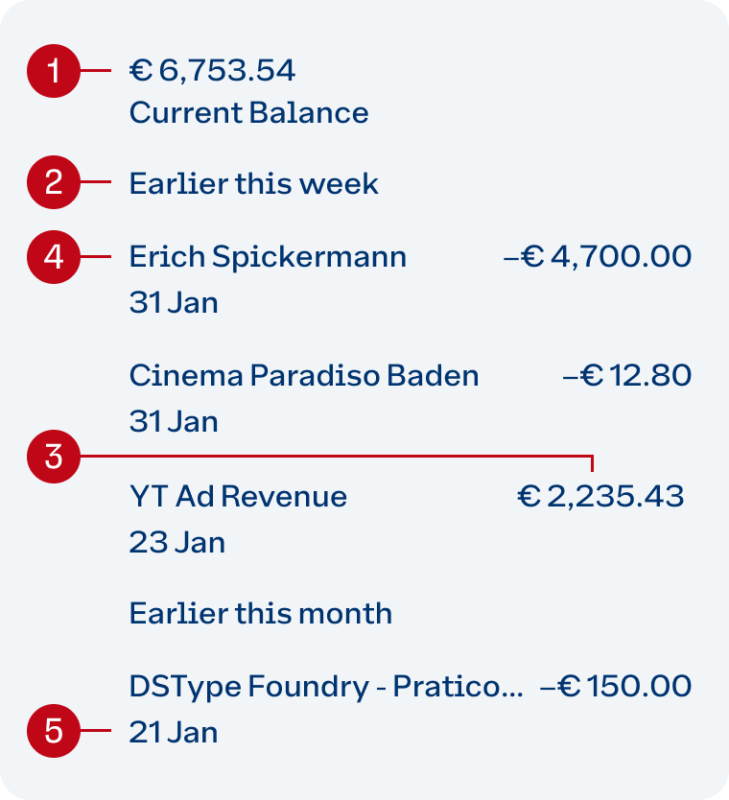Screen dimensions: 729x800
Task: Click the Earlier this month heading
Action: coord(260,613)
